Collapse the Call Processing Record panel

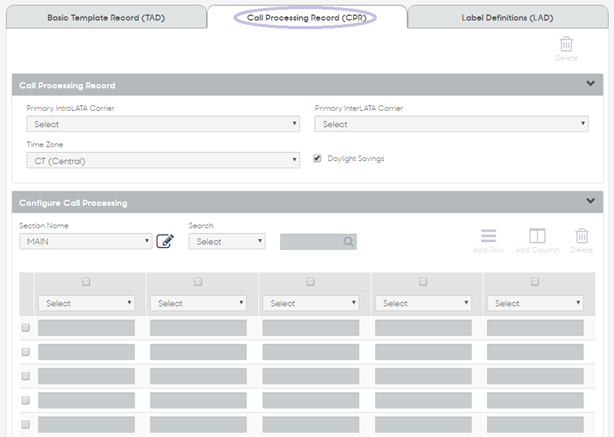tap(591, 83)
